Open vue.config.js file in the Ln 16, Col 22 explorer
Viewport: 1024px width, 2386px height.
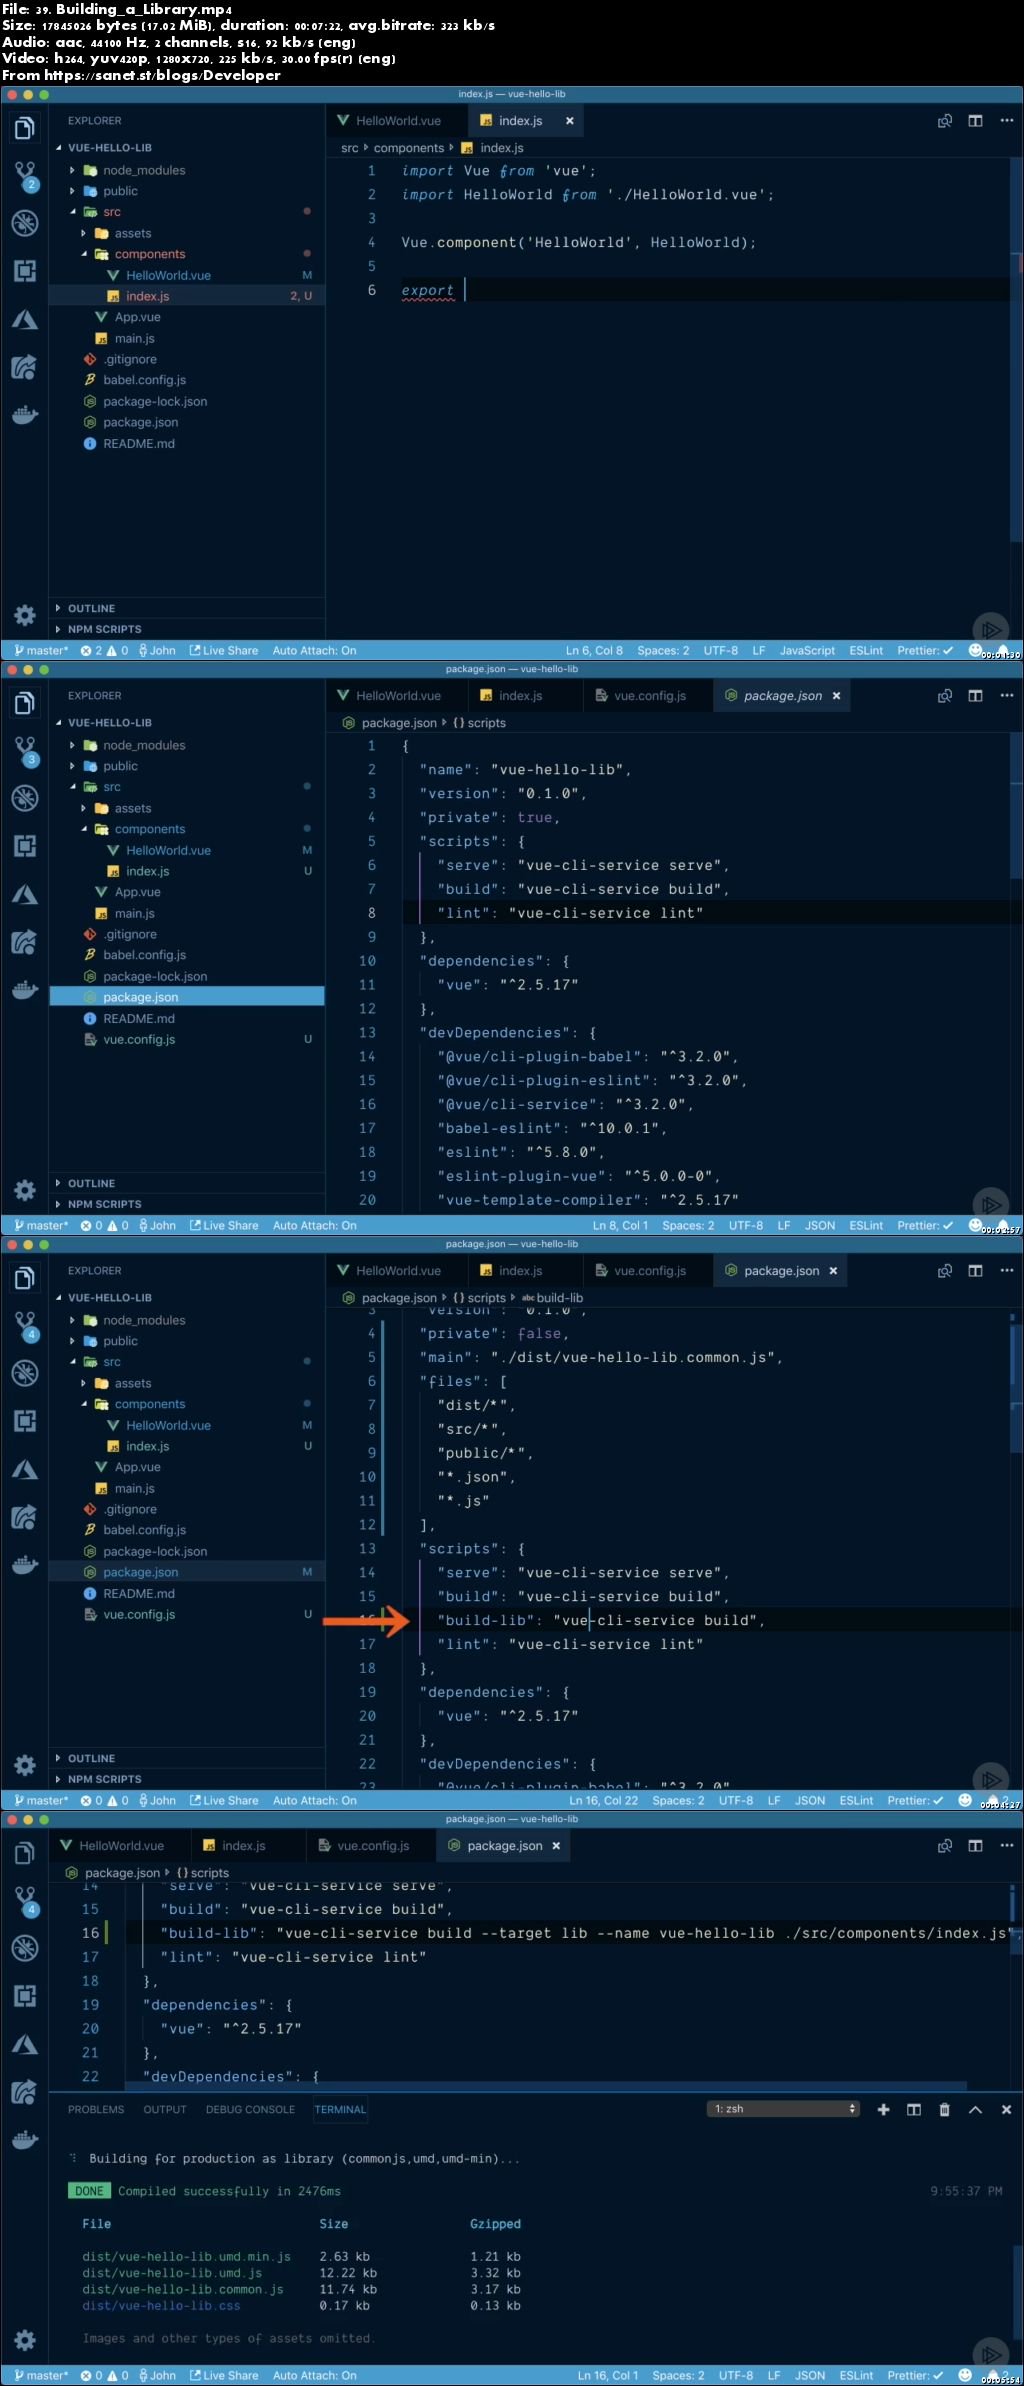(x=139, y=1614)
